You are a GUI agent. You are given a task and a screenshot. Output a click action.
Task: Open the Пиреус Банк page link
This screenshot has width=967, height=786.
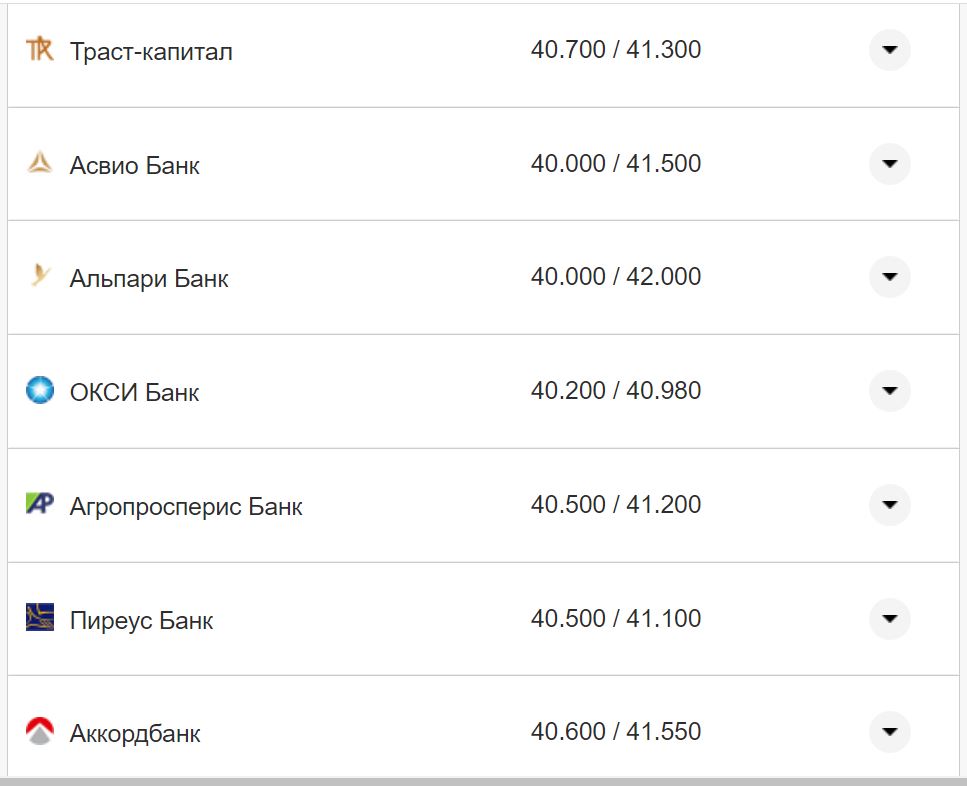pos(140,620)
